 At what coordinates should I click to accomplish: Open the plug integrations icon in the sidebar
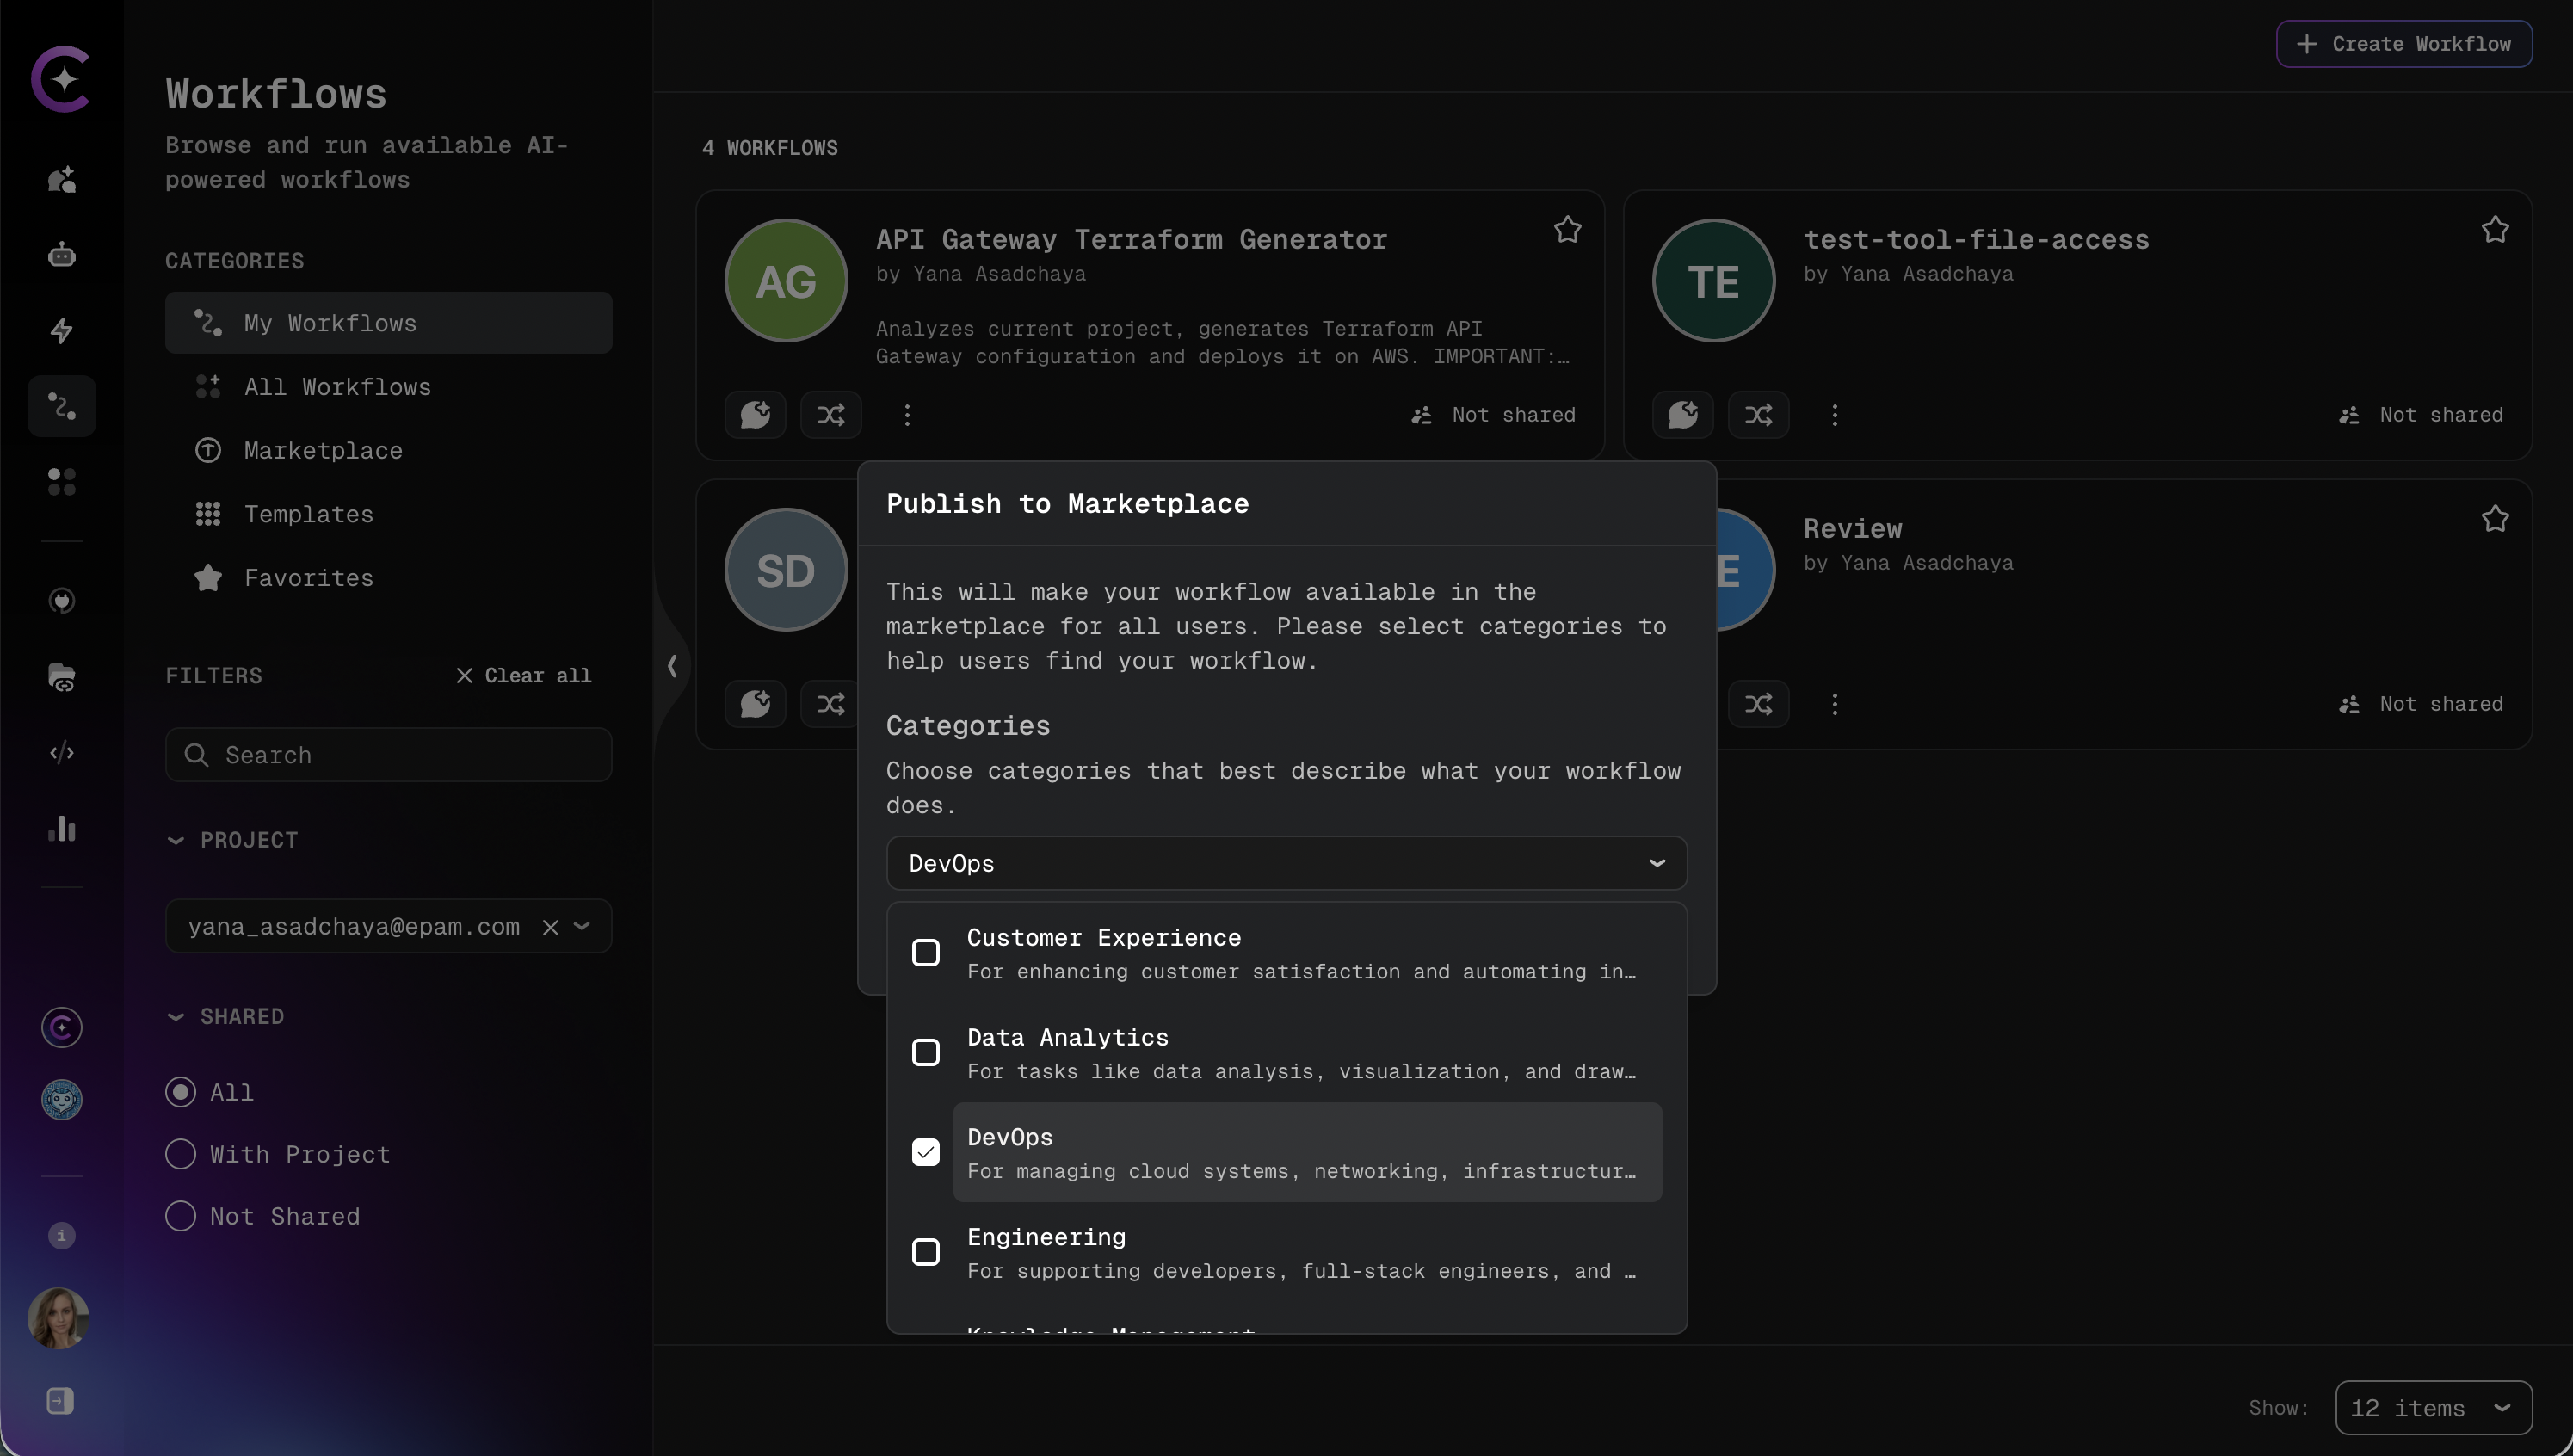(x=62, y=601)
